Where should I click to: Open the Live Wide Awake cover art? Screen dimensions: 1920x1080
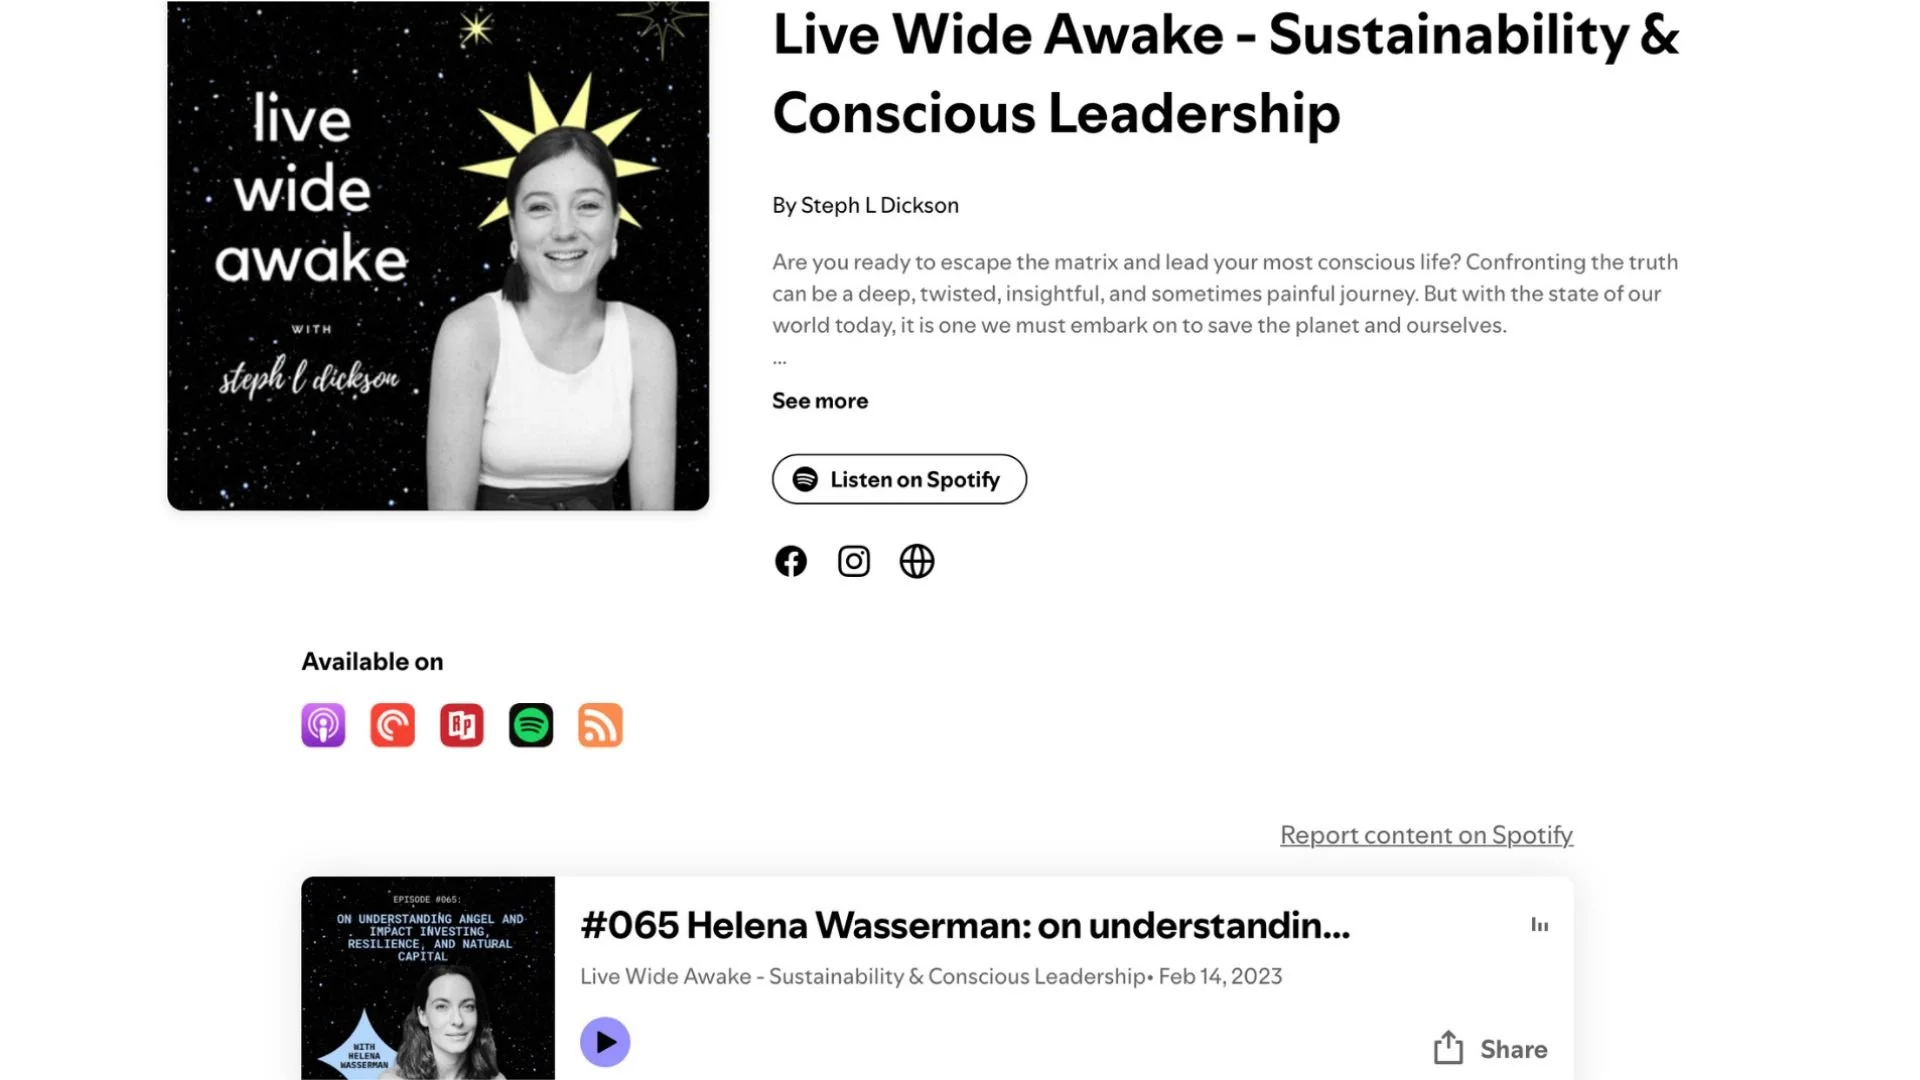point(438,255)
